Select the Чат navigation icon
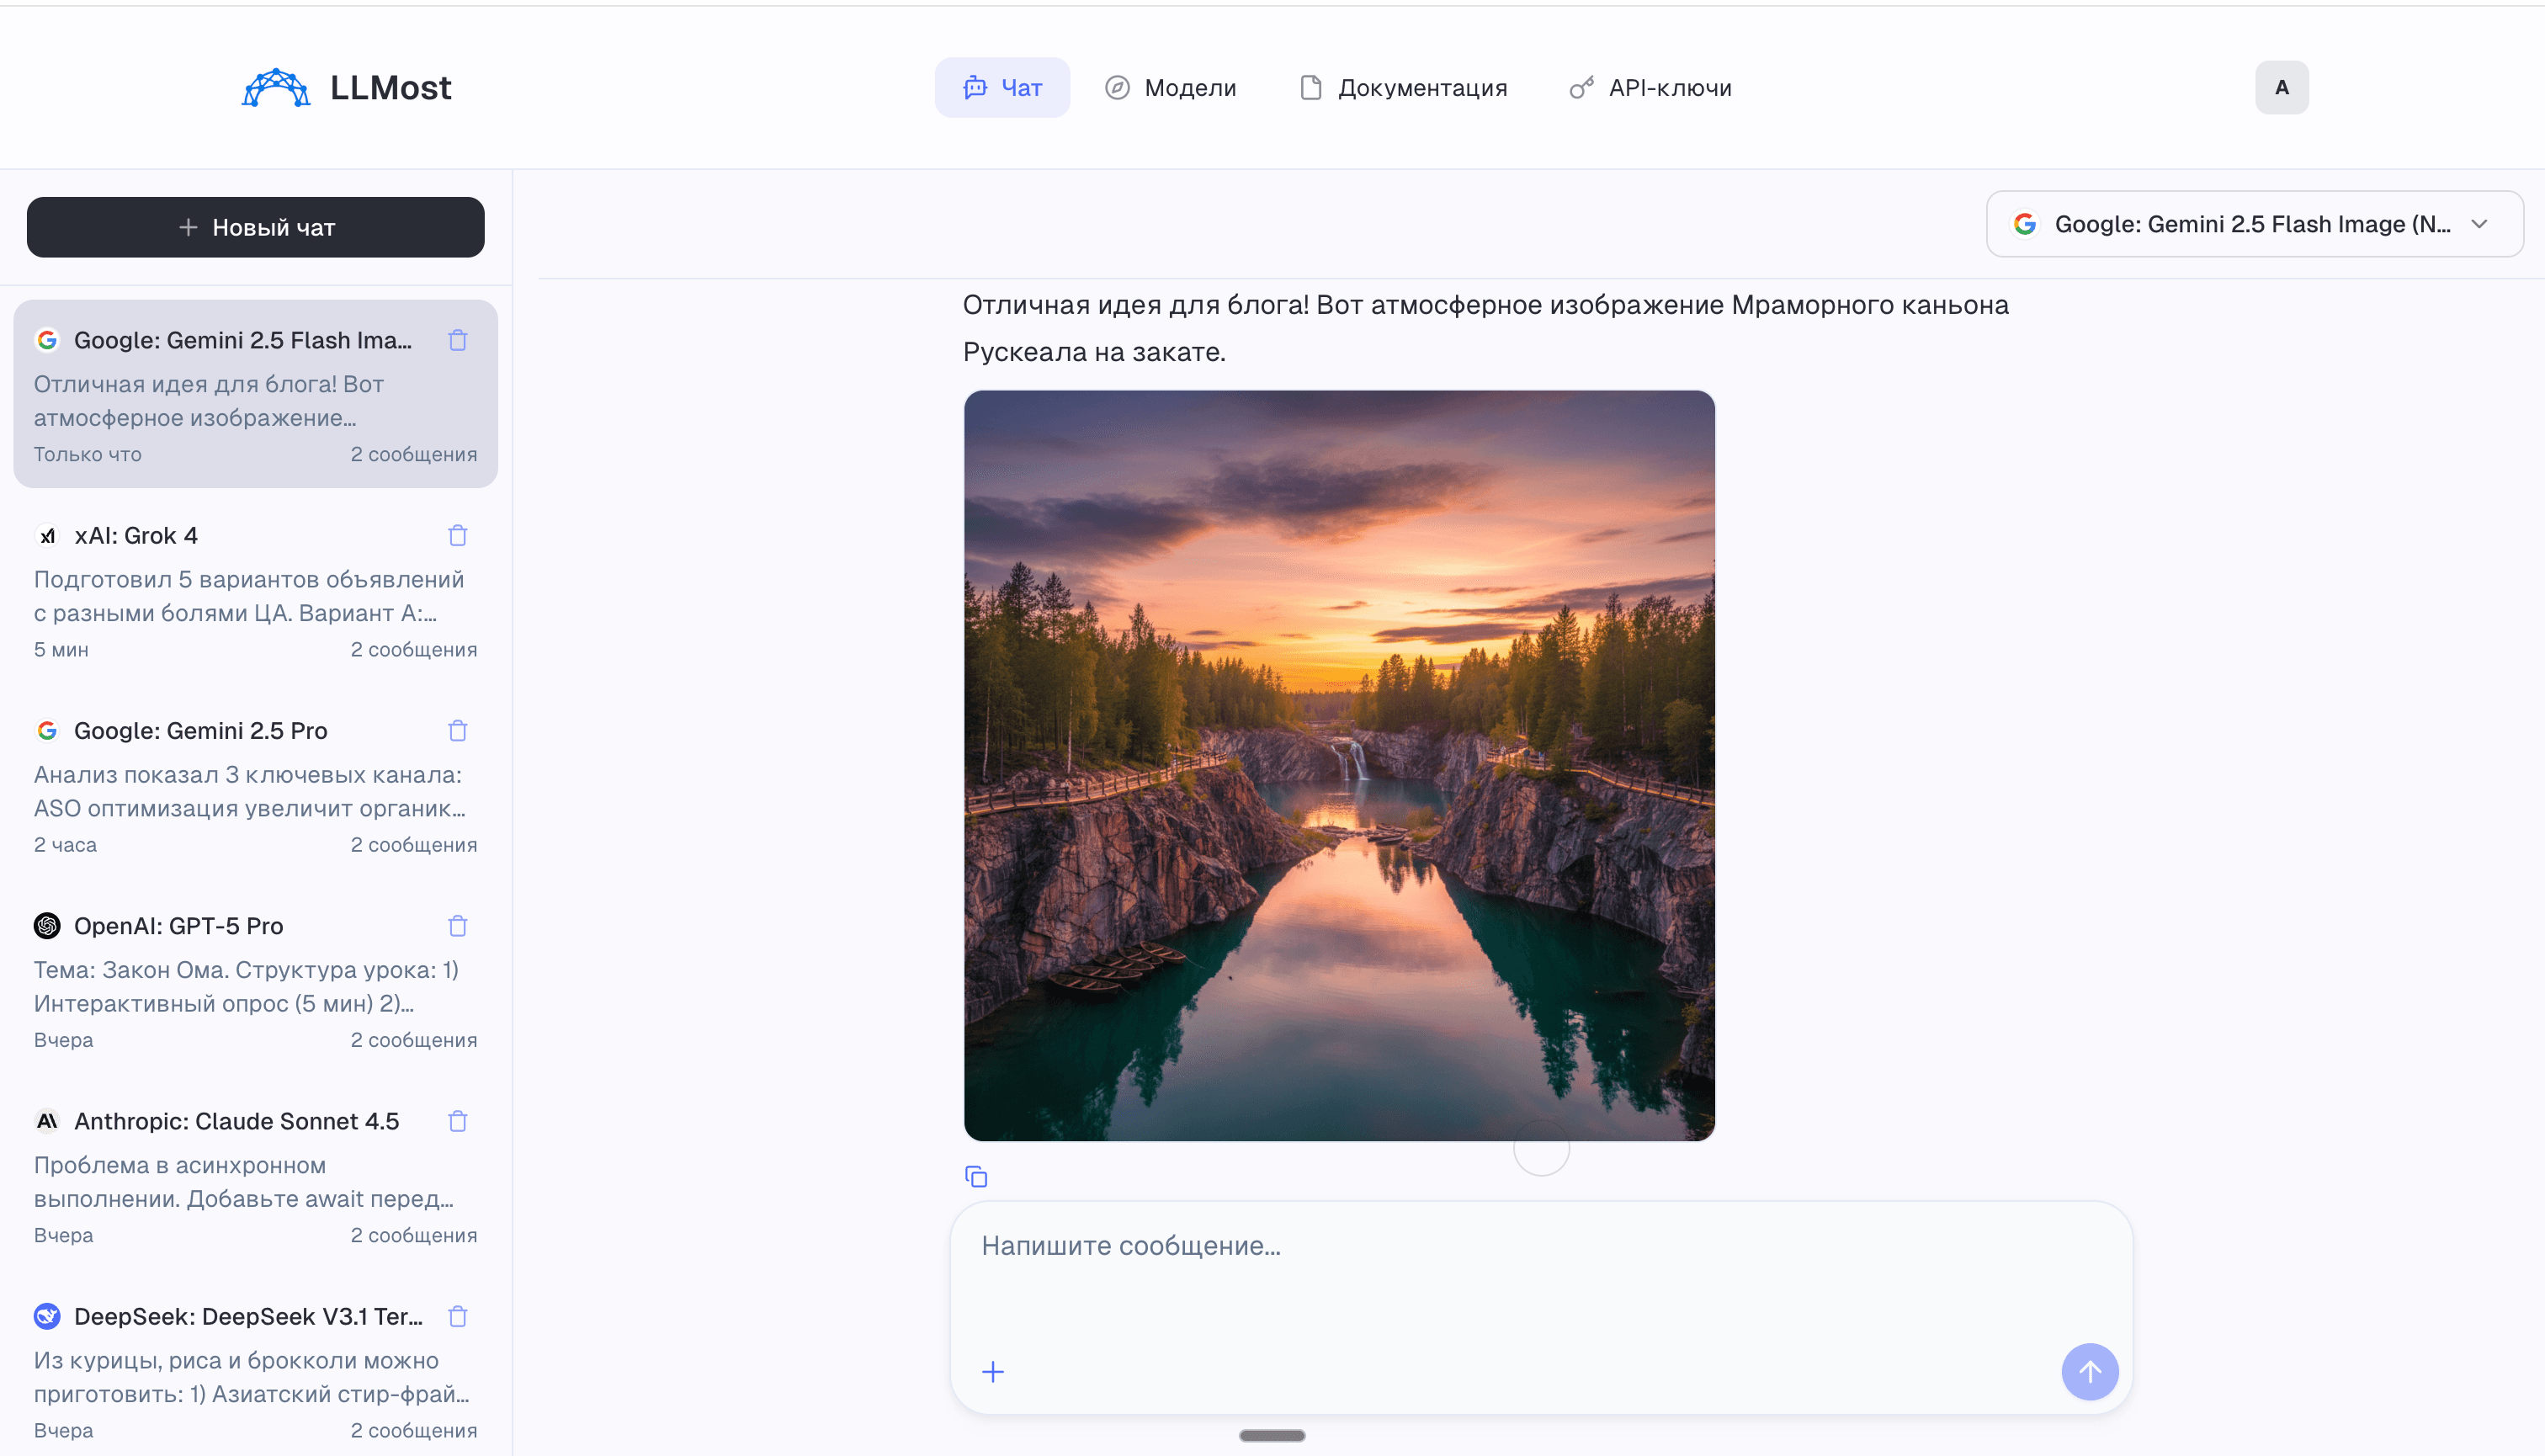 point(977,87)
